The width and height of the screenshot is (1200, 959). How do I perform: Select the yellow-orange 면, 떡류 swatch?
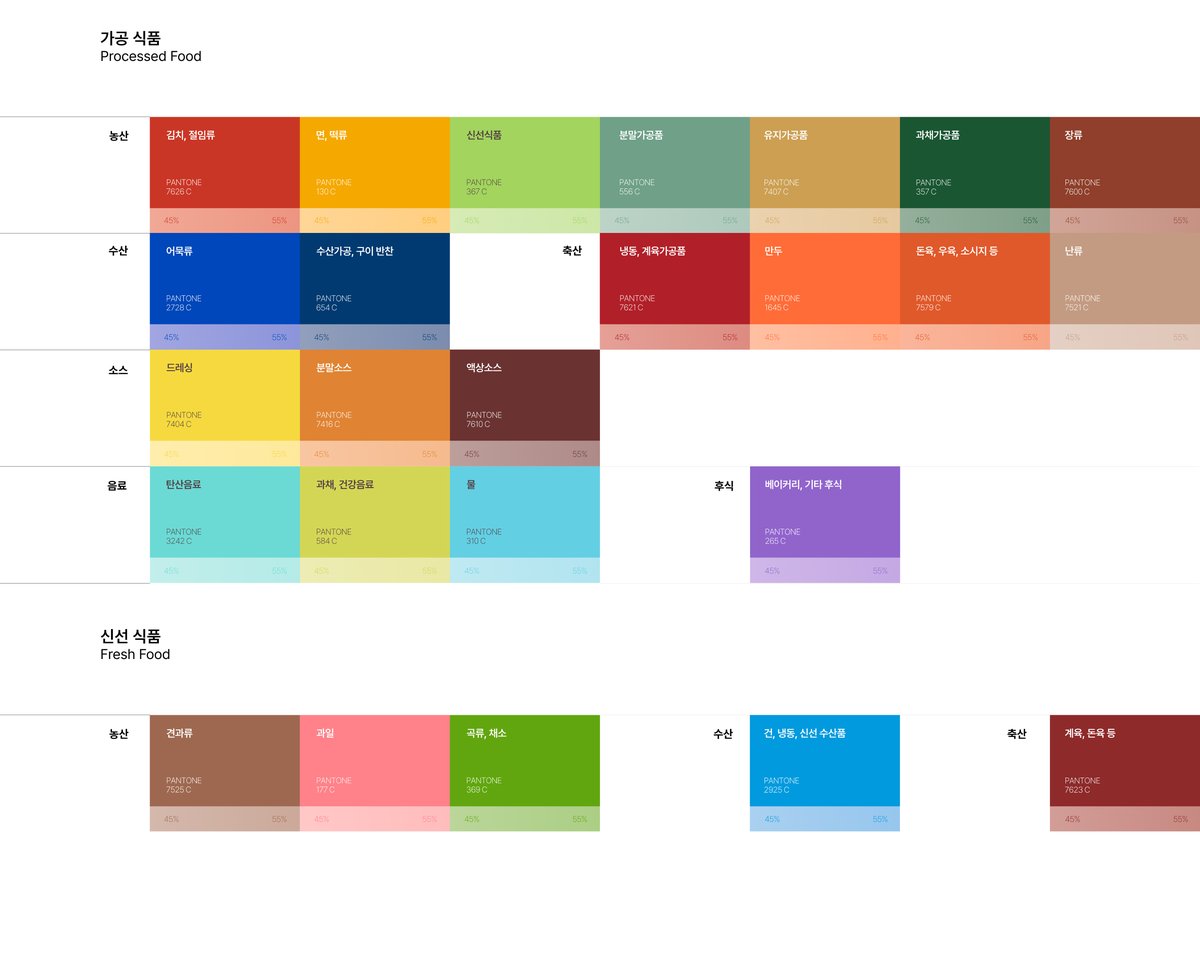tap(374, 162)
